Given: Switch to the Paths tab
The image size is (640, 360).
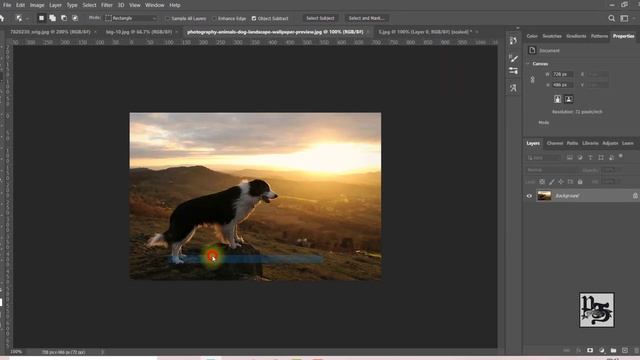Looking at the screenshot, I should click(x=572, y=143).
